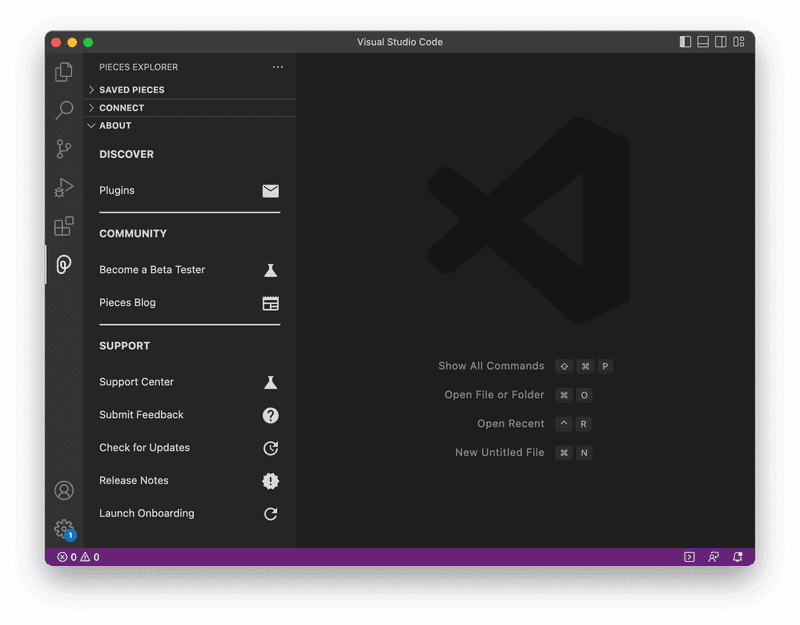
Task: Expand the Connect section
Action: pyautogui.click(x=190, y=108)
